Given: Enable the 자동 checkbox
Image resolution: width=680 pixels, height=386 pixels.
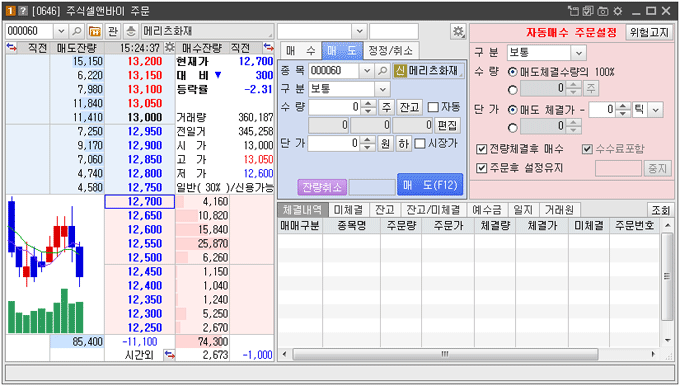Looking at the screenshot, I should (x=433, y=107).
